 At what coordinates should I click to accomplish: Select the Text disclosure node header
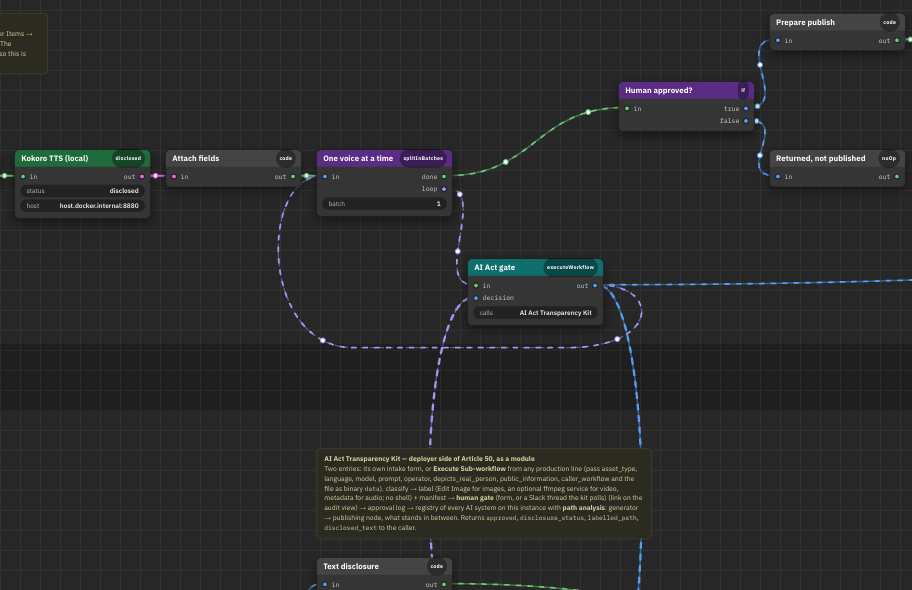(384, 566)
